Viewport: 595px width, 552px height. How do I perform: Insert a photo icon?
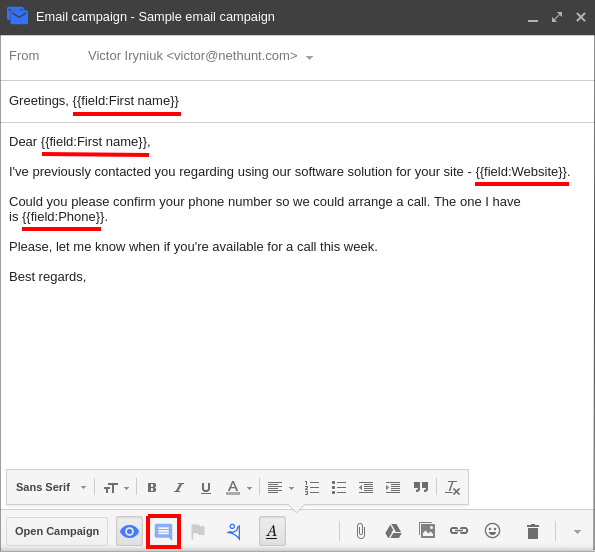coord(427,530)
